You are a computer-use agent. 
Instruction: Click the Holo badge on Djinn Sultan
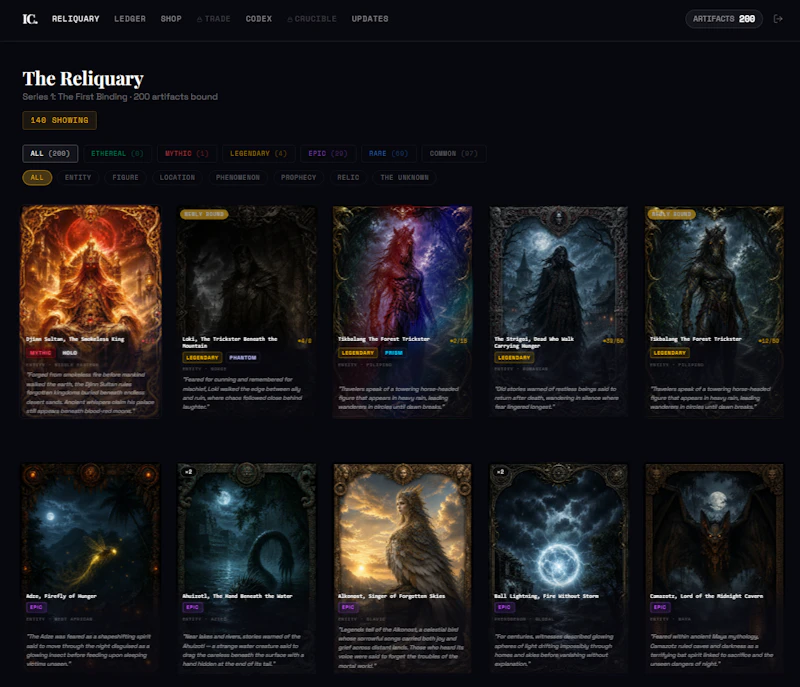[69, 353]
